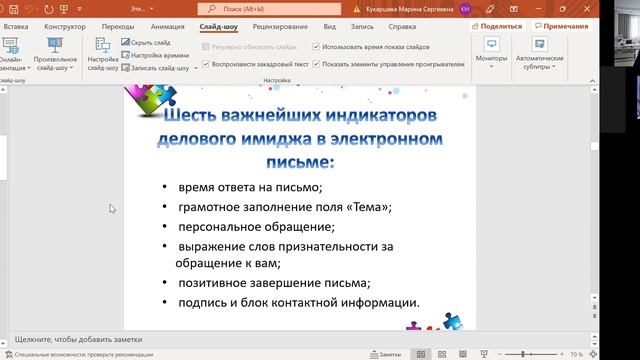The image size is (640, 360).
Task: Click bullet 'персональное обращение;'
Action: [256, 227]
